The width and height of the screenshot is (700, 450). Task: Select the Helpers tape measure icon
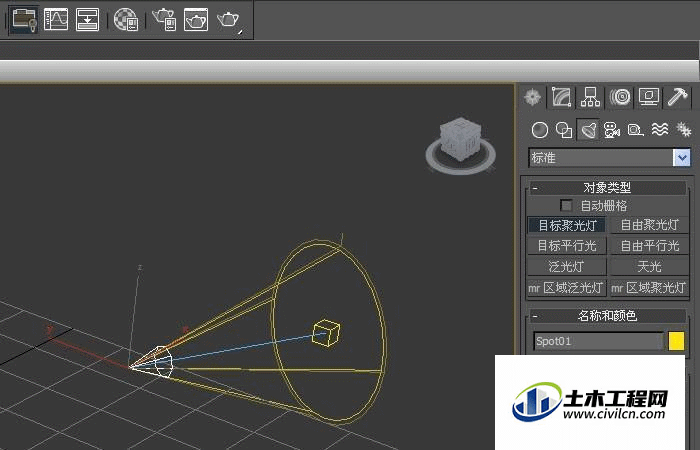point(636,130)
